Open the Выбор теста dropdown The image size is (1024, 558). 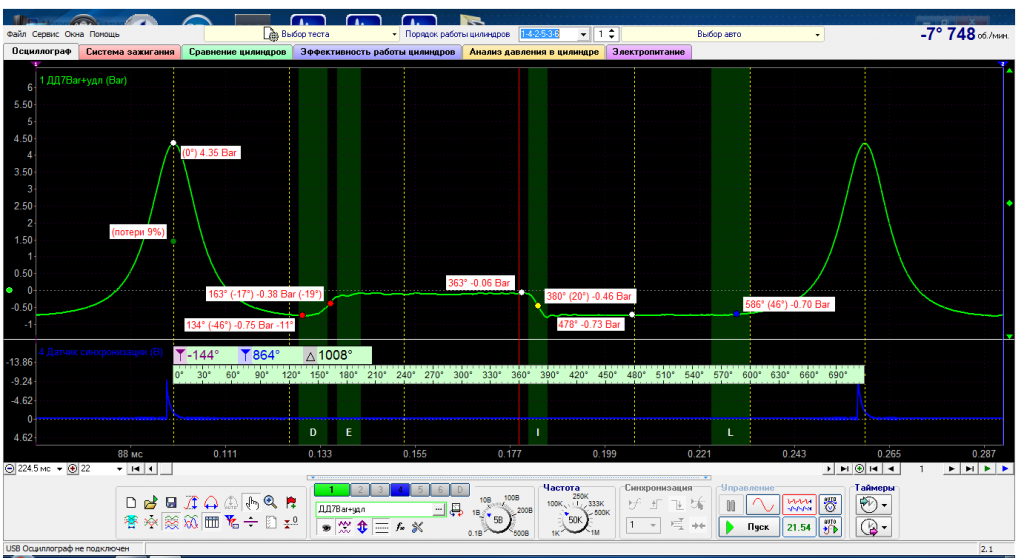pyautogui.click(x=394, y=34)
